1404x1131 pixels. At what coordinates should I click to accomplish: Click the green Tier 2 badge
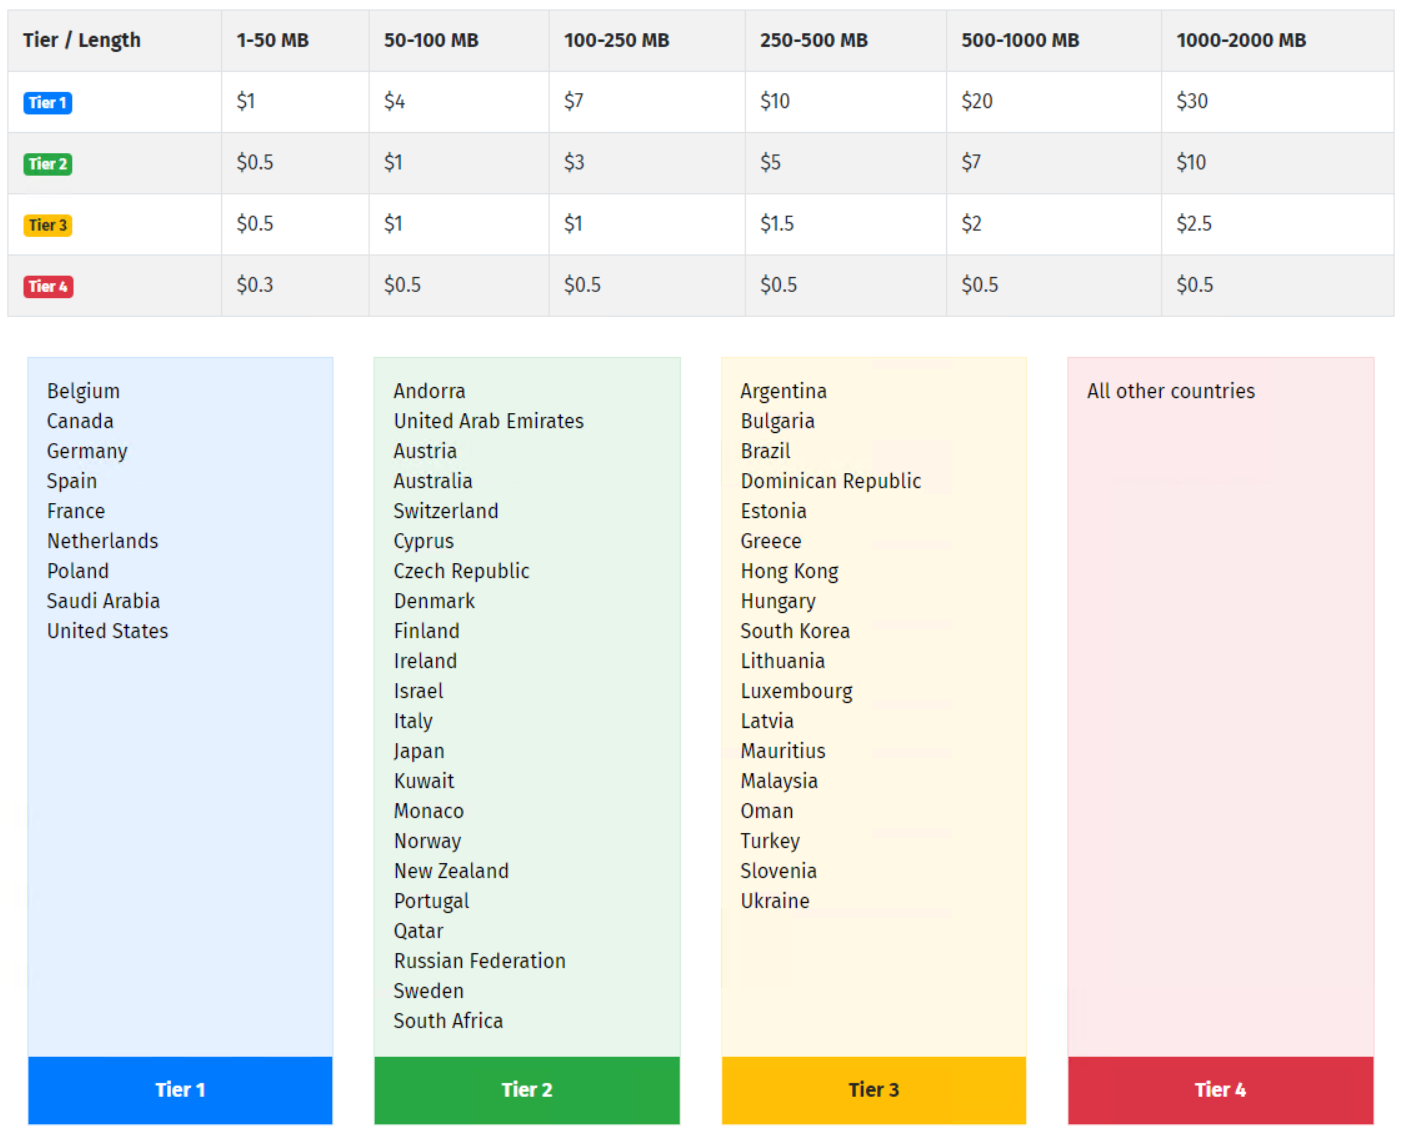tap(47, 163)
